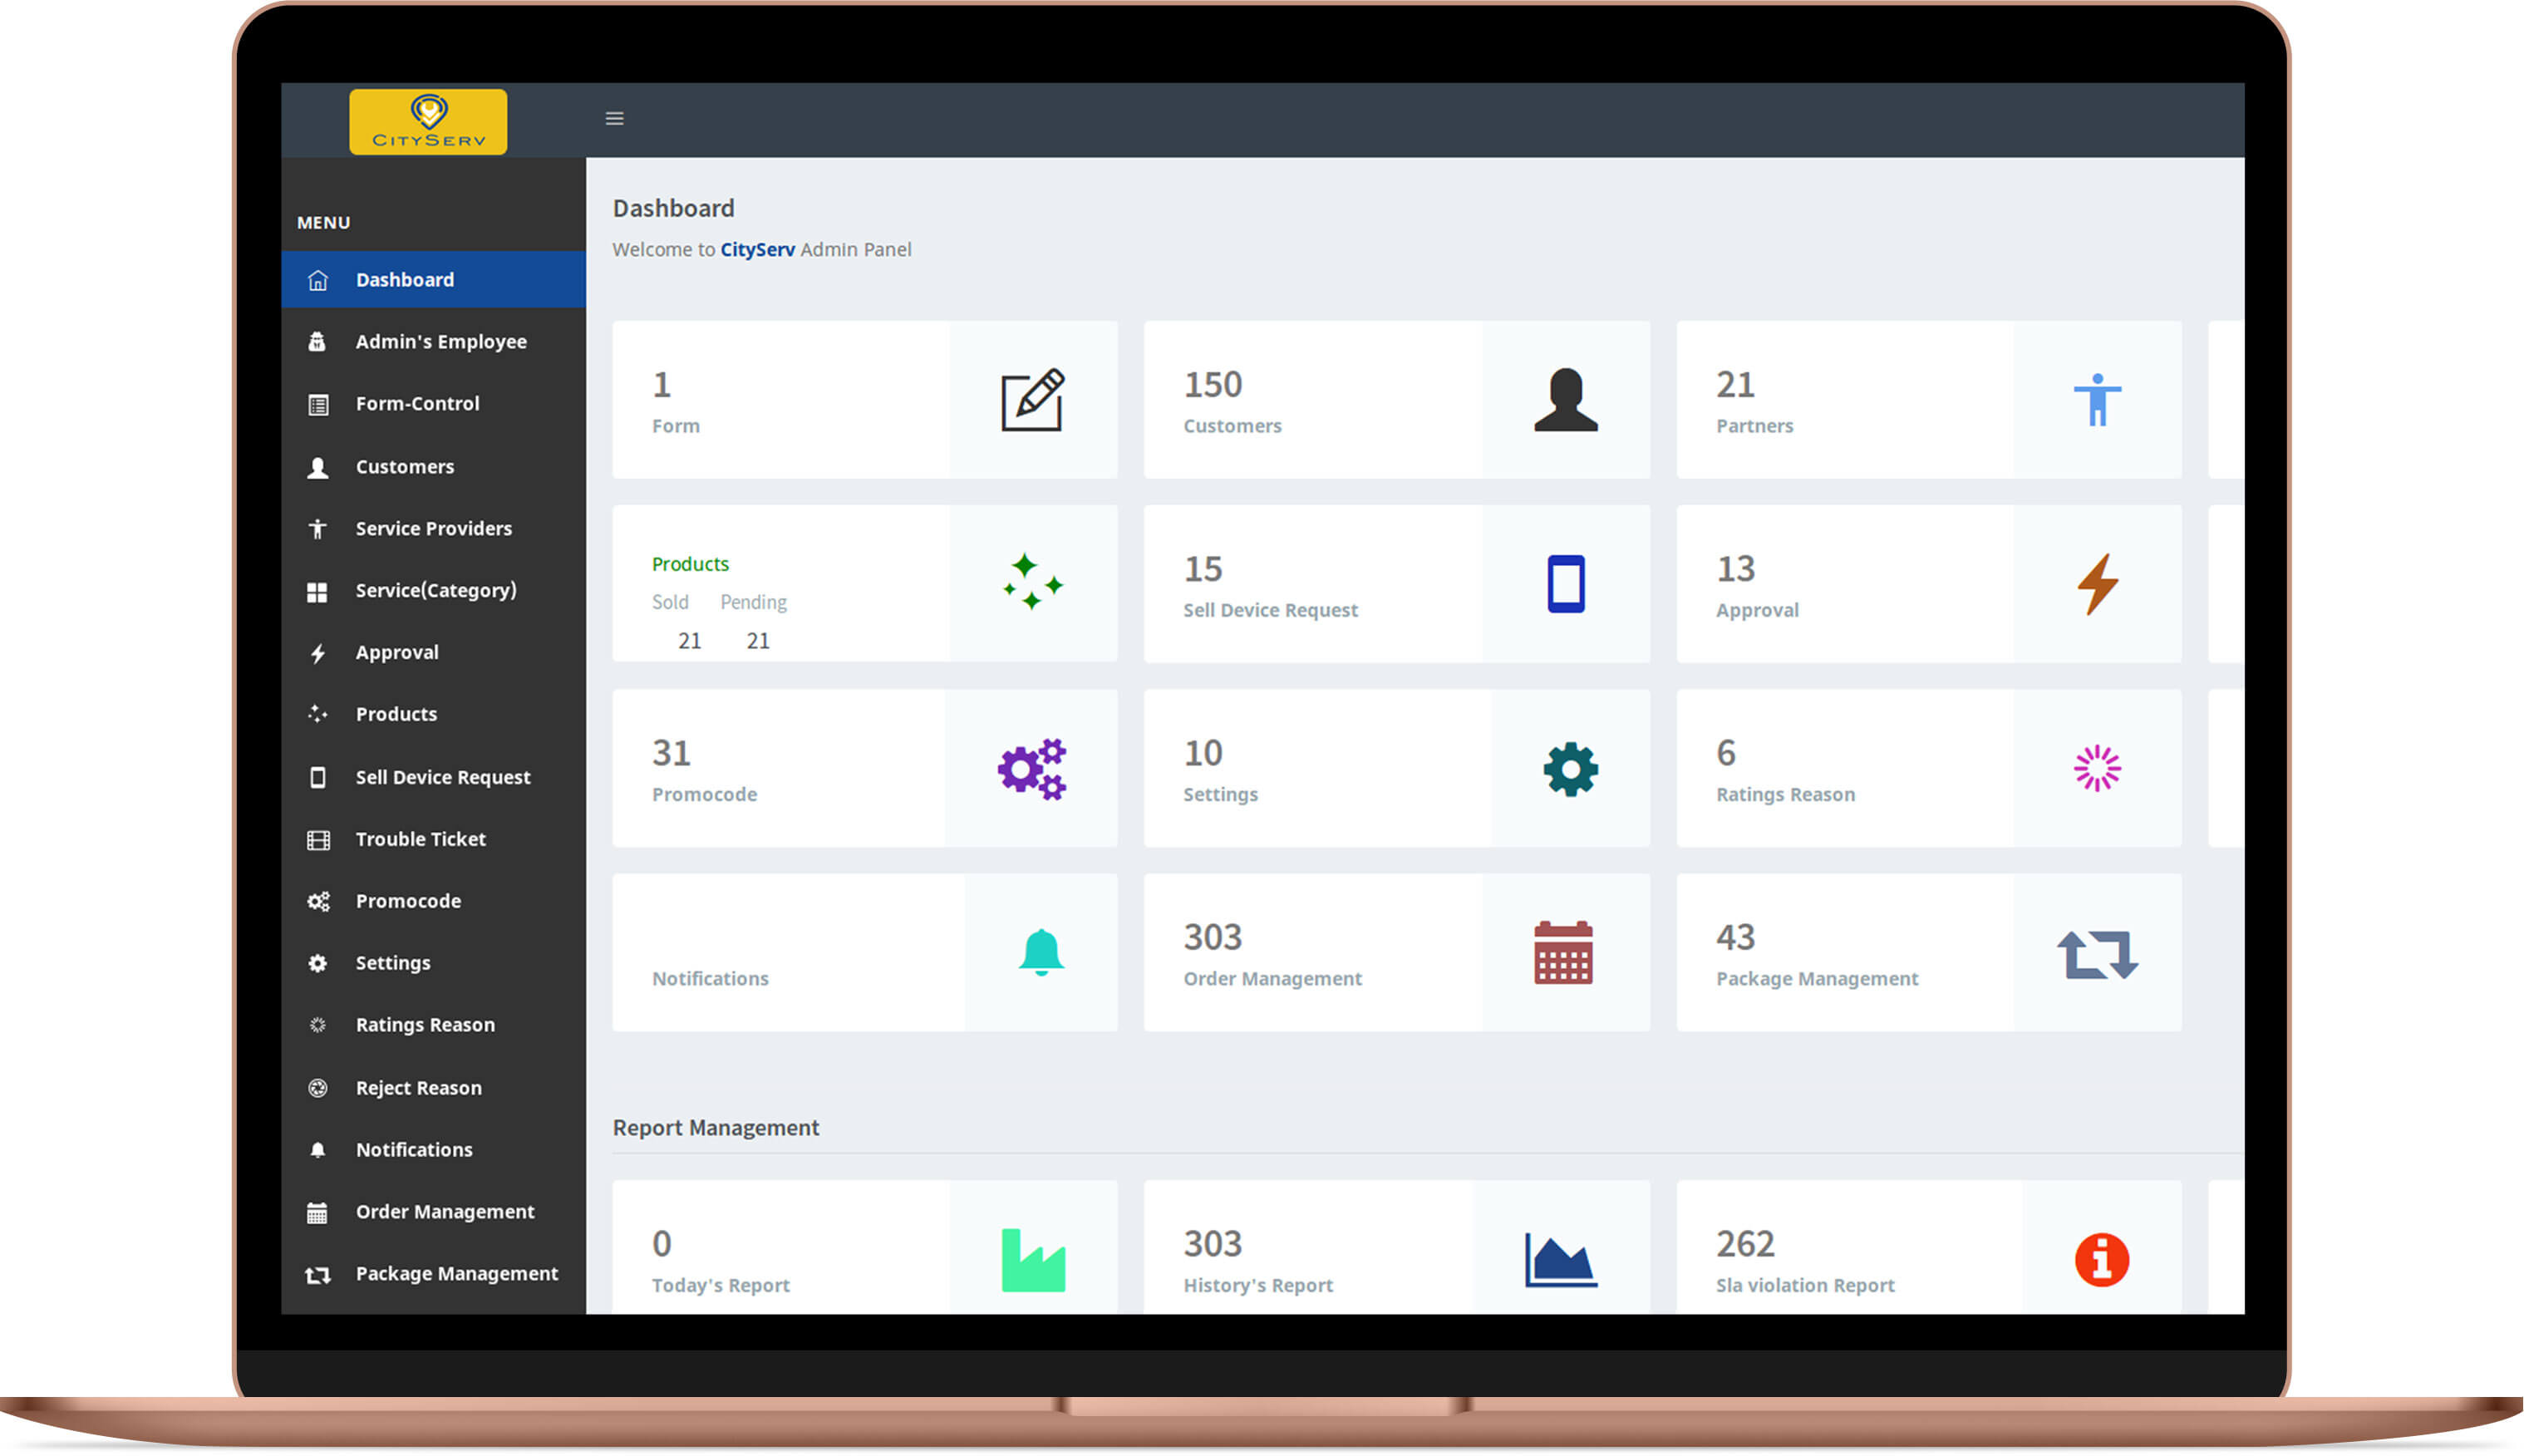This screenshot has height=1456, width=2524.
Task: Click the "13" Approval count
Action: (x=1735, y=570)
